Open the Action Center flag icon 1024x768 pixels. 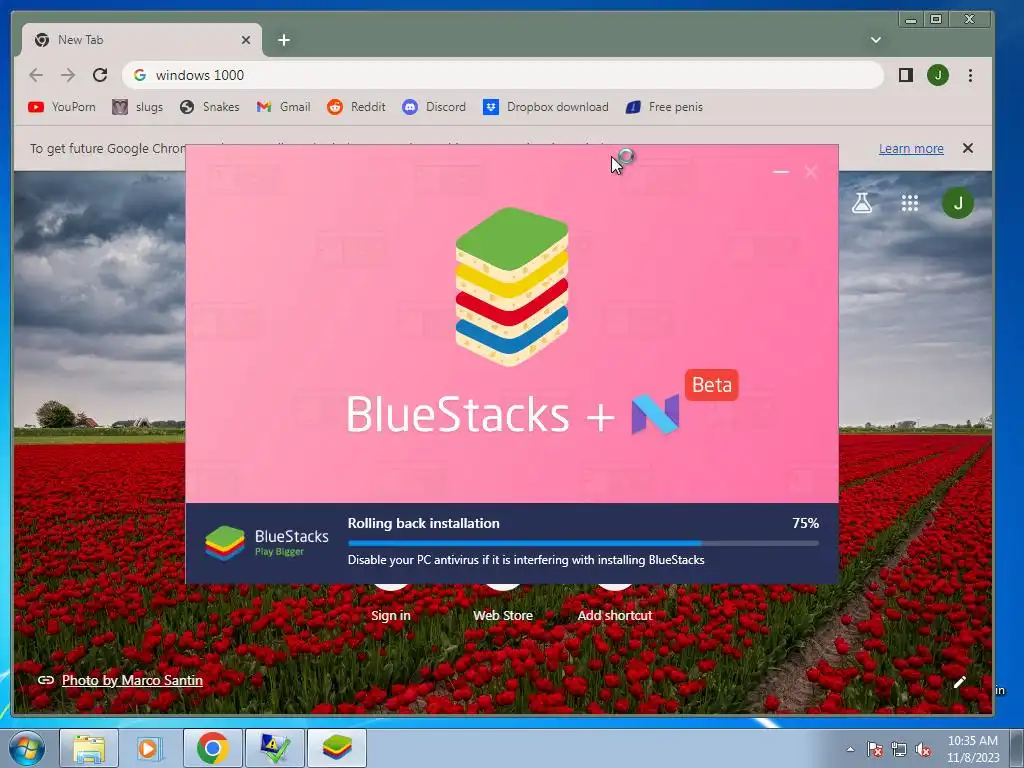tap(875, 749)
